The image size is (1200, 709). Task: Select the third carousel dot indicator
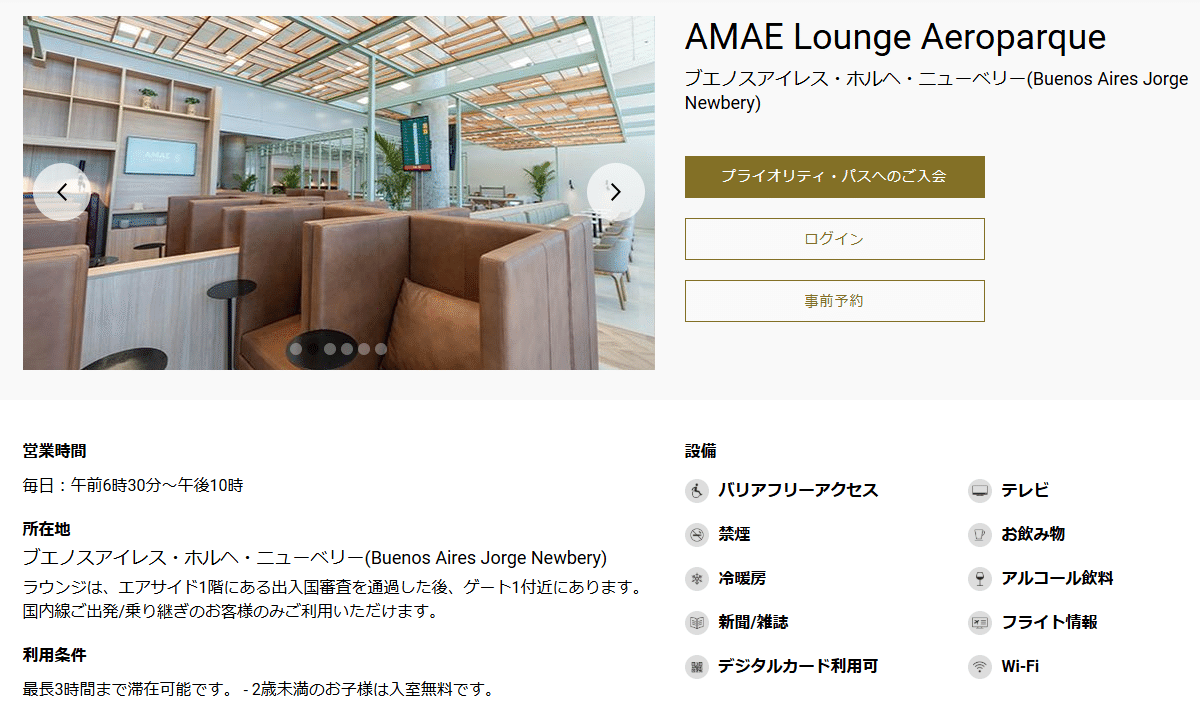point(330,349)
